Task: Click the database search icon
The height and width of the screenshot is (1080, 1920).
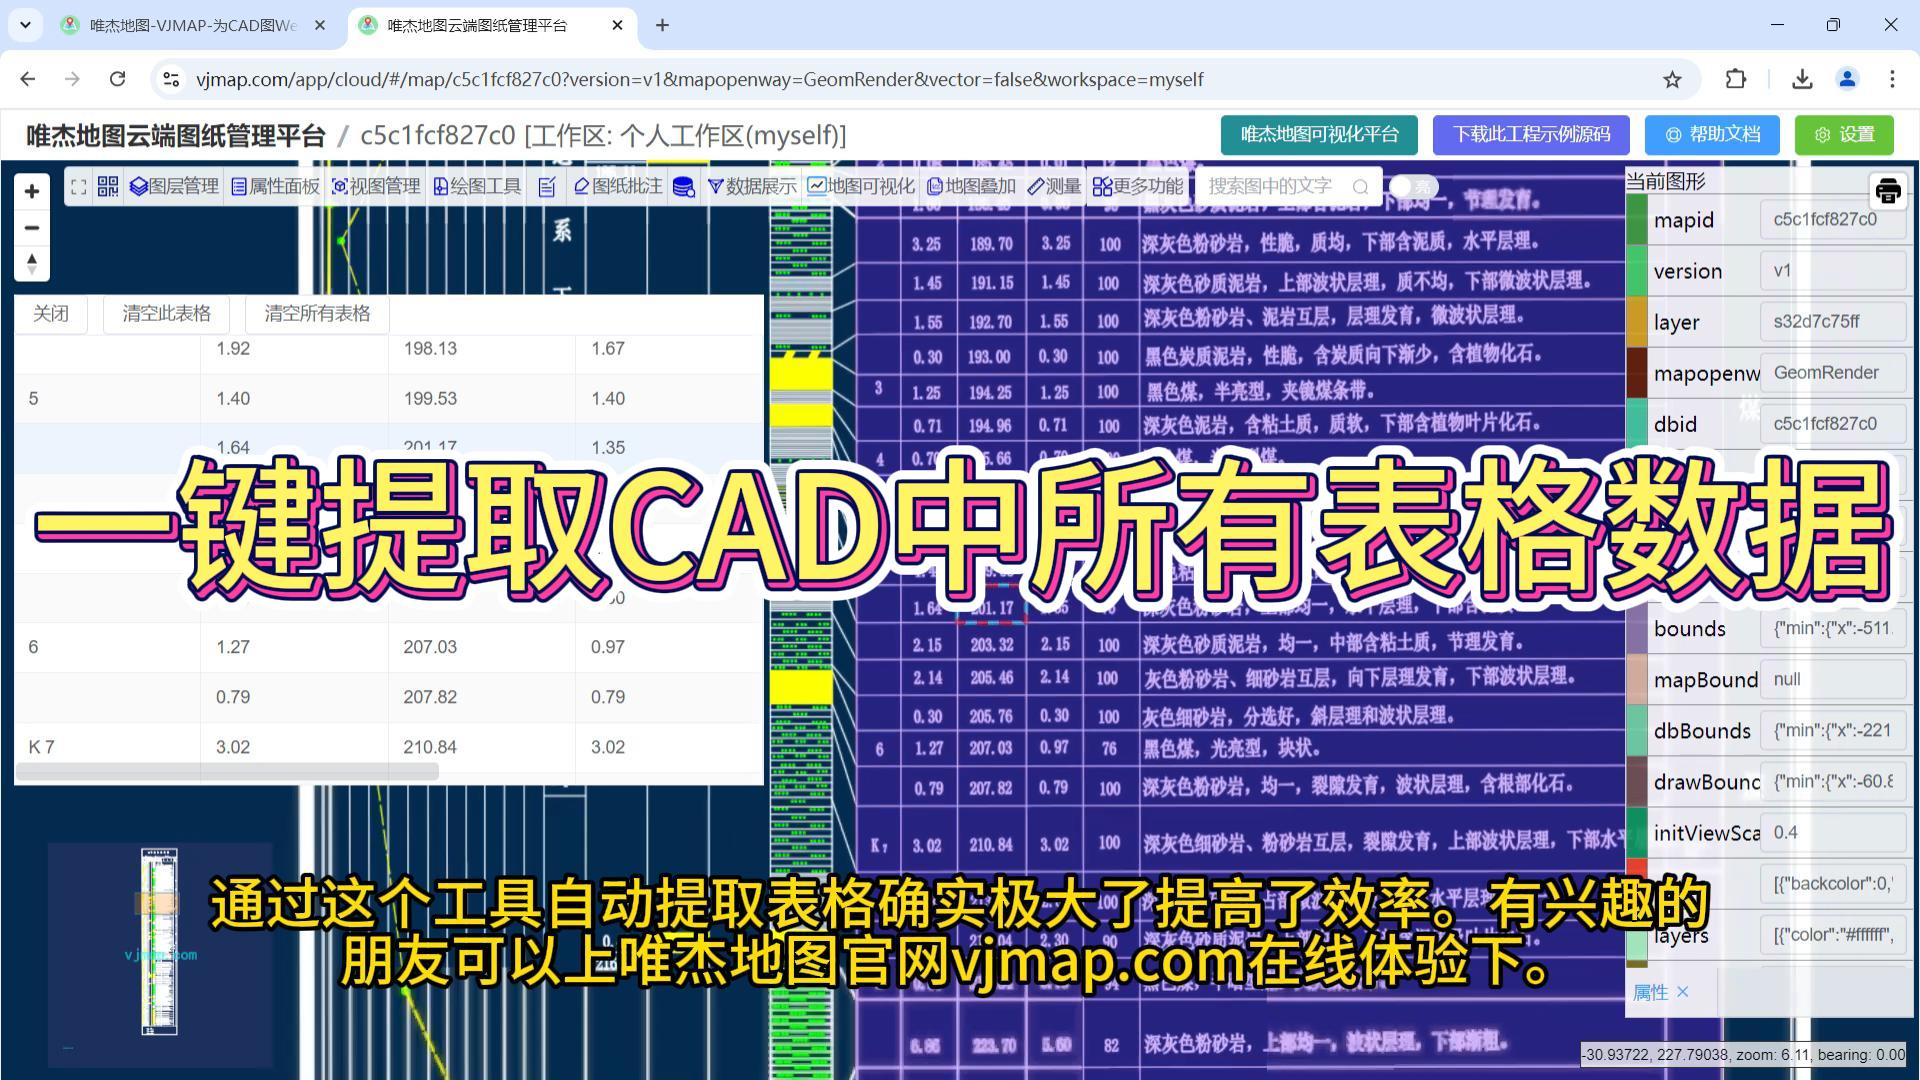Action: tap(684, 187)
